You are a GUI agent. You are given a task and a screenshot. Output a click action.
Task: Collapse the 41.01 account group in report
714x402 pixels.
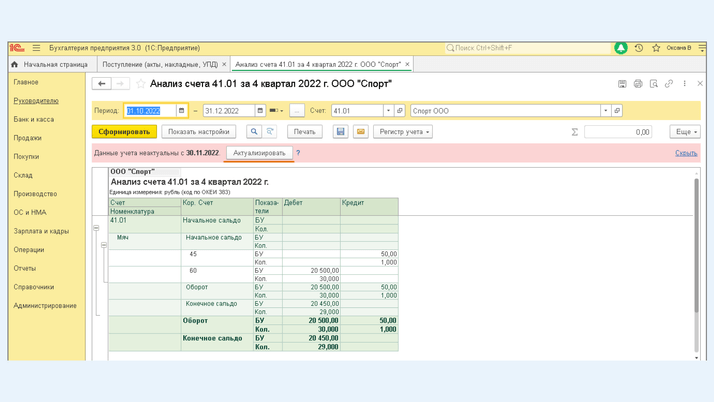point(96,228)
